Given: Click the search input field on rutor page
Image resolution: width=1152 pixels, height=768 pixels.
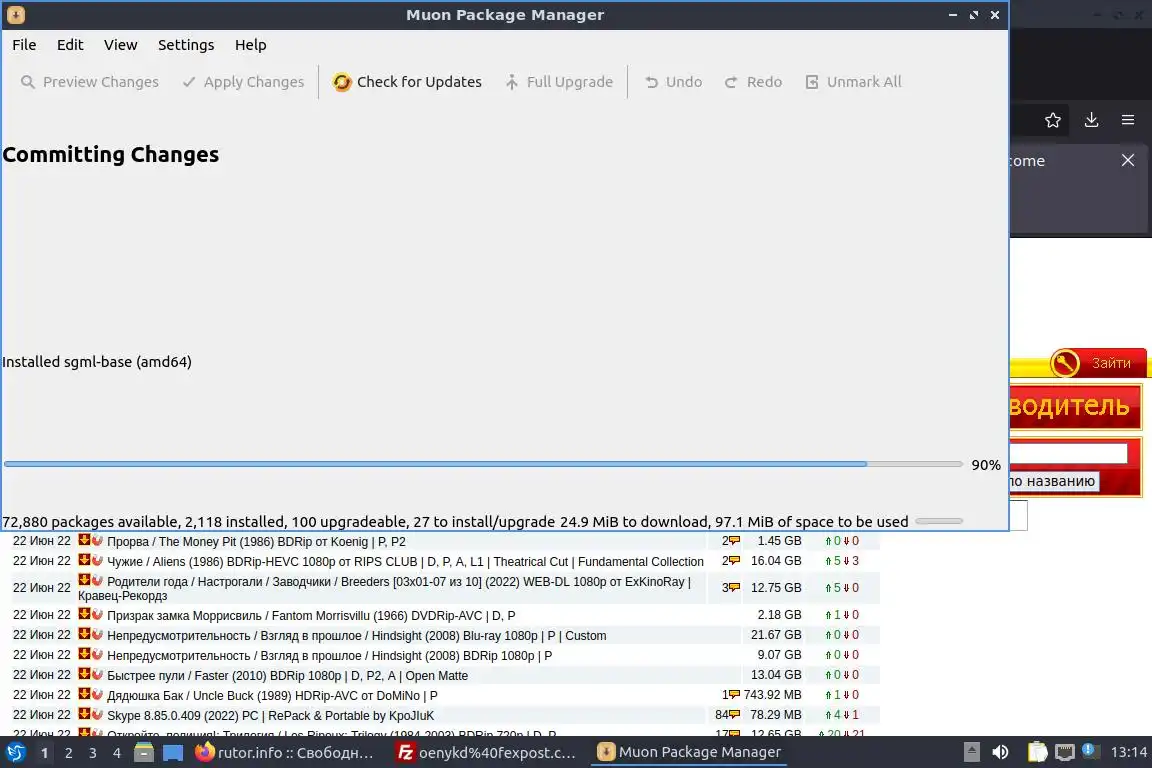Looking at the screenshot, I should (1068, 453).
